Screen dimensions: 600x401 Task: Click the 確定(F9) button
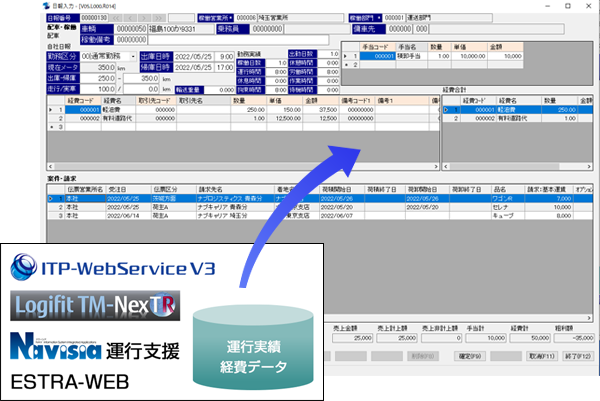point(470,356)
